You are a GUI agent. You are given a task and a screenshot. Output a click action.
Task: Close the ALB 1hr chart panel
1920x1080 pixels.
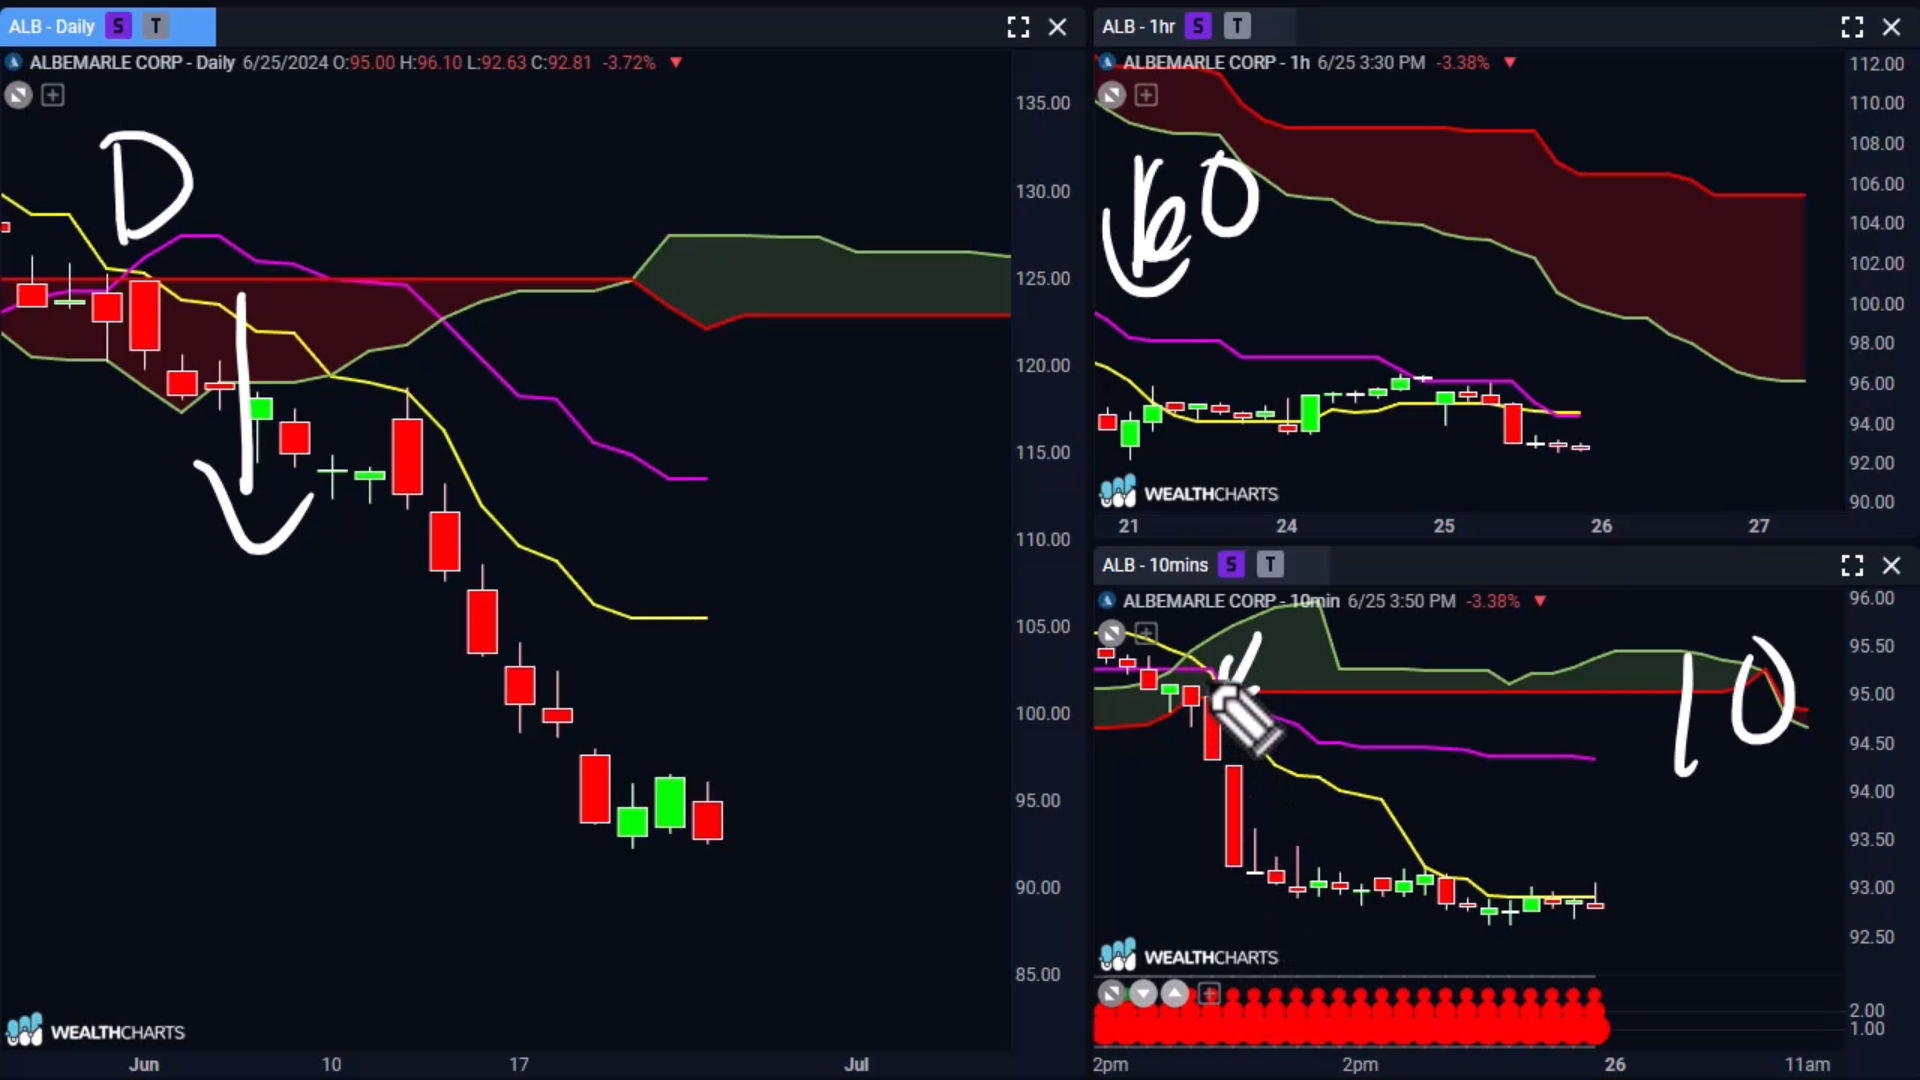tap(1891, 27)
